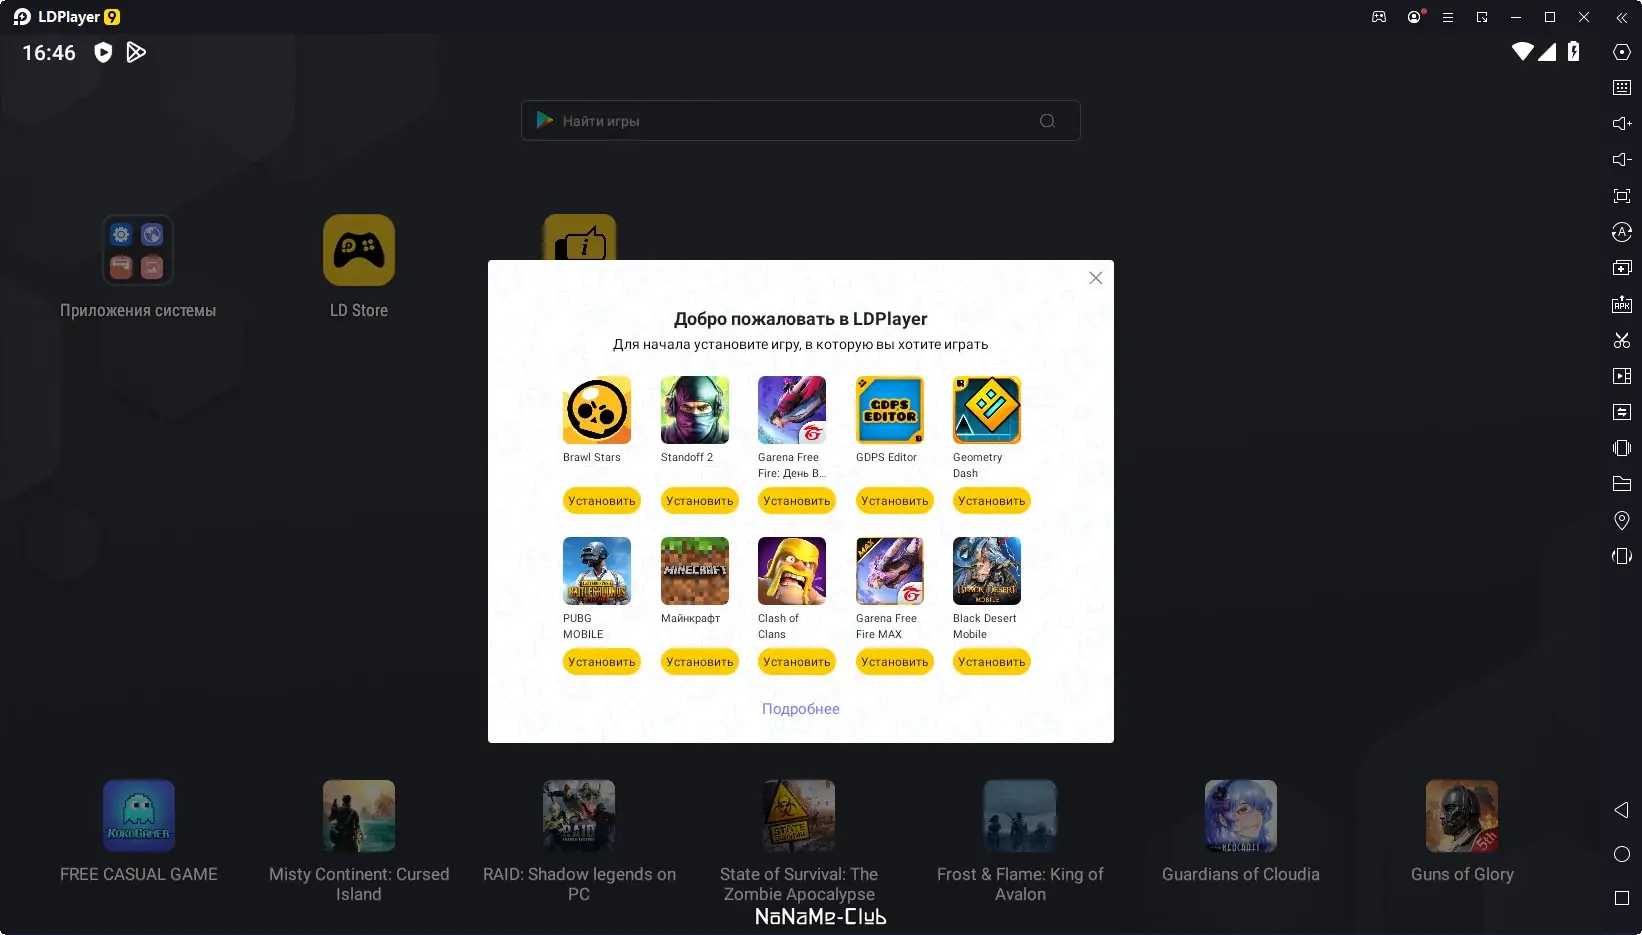Install Clash of Clans

coord(796,662)
